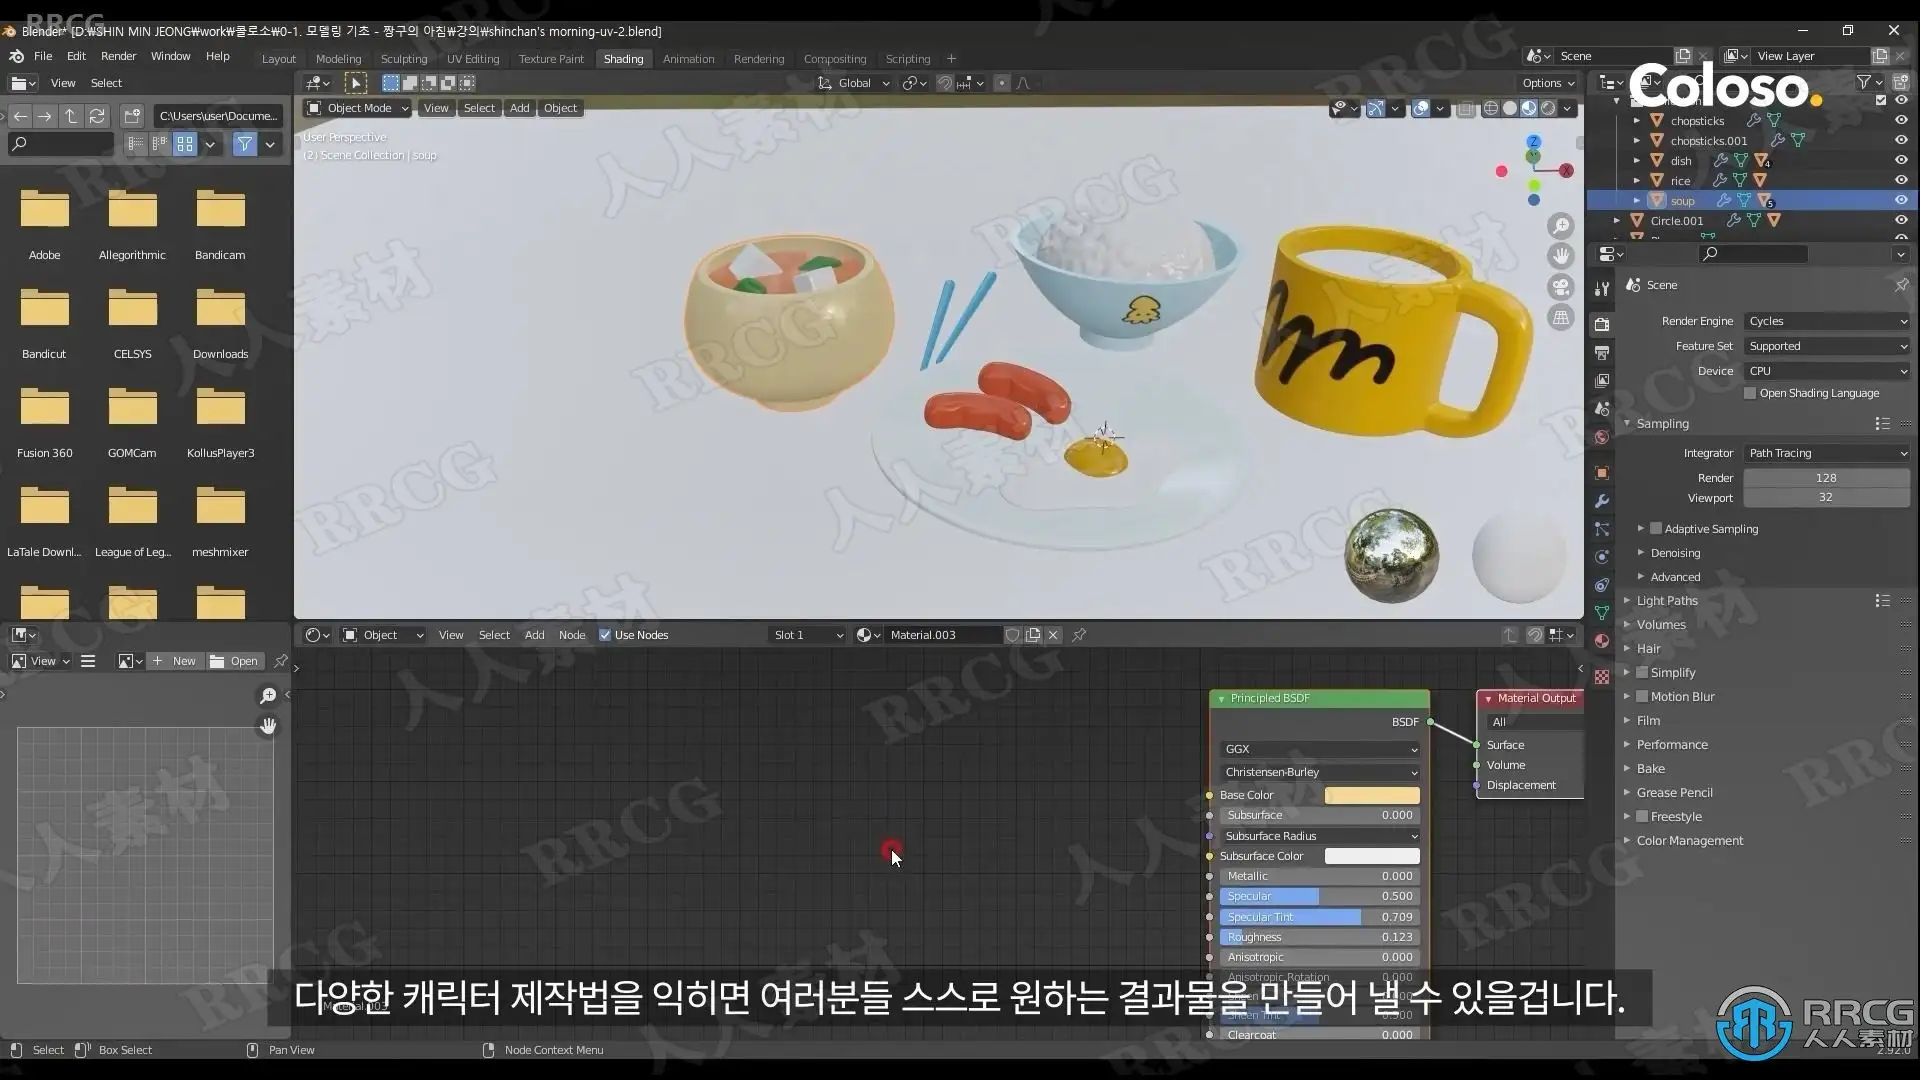Enable Open Shading Language checkbox
Screen dimensions: 1920x1080
(x=1750, y=393)
